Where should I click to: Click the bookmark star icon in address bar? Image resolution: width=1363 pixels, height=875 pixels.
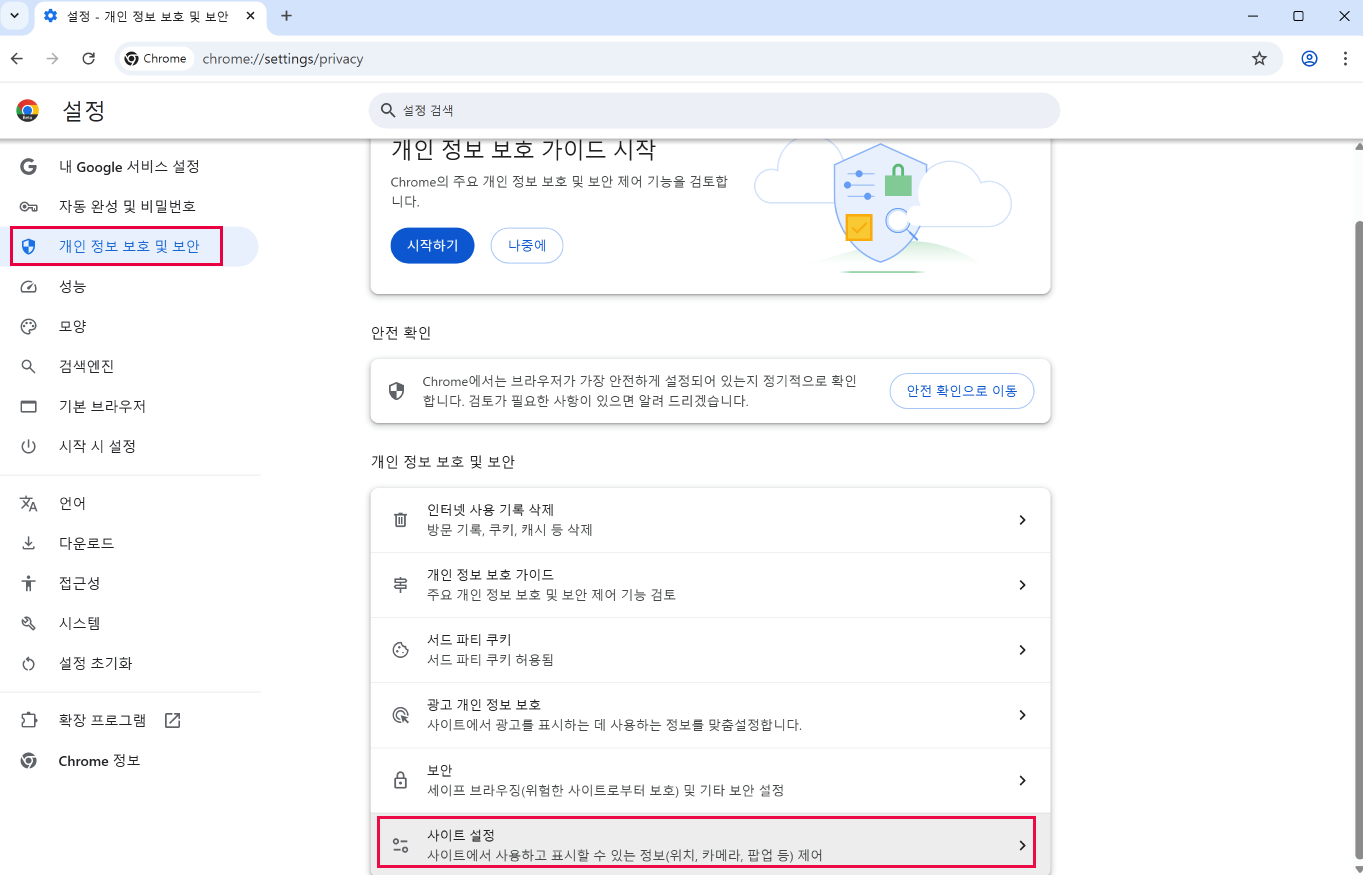tap(1259, 59)
